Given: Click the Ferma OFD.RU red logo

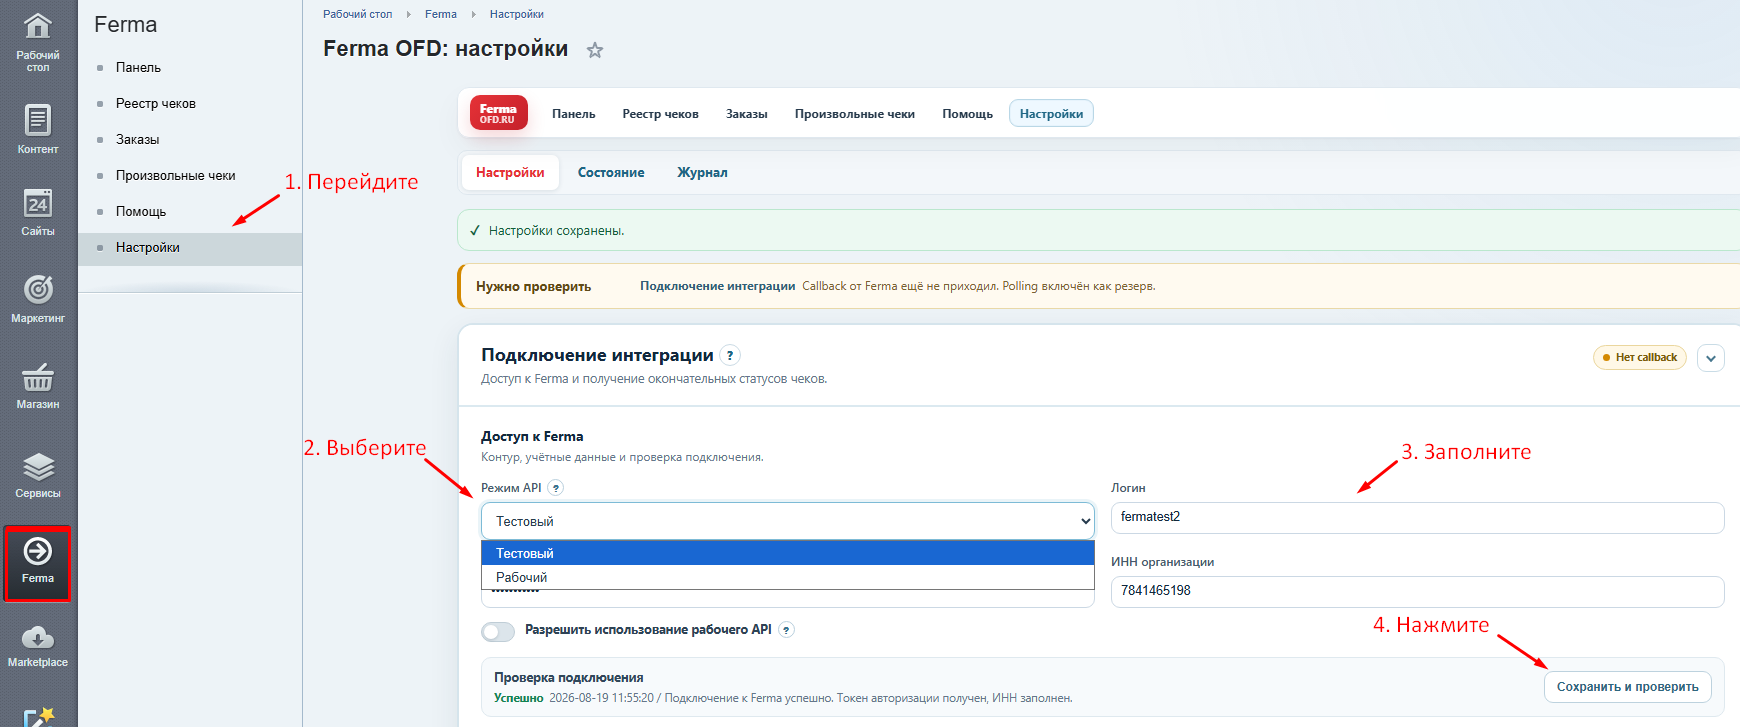Looking at the screenshot, I should pos(498,114).
